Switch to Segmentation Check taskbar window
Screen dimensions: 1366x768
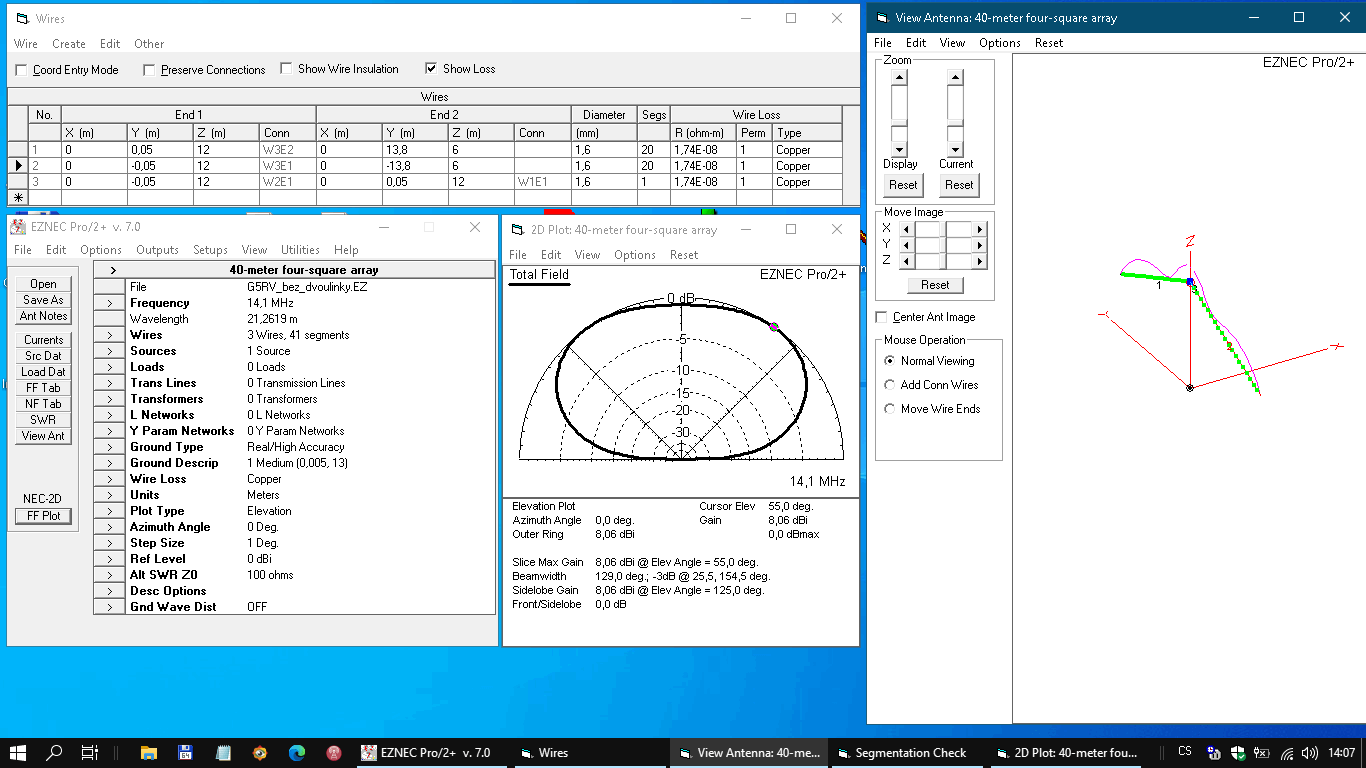coord(900,753)
